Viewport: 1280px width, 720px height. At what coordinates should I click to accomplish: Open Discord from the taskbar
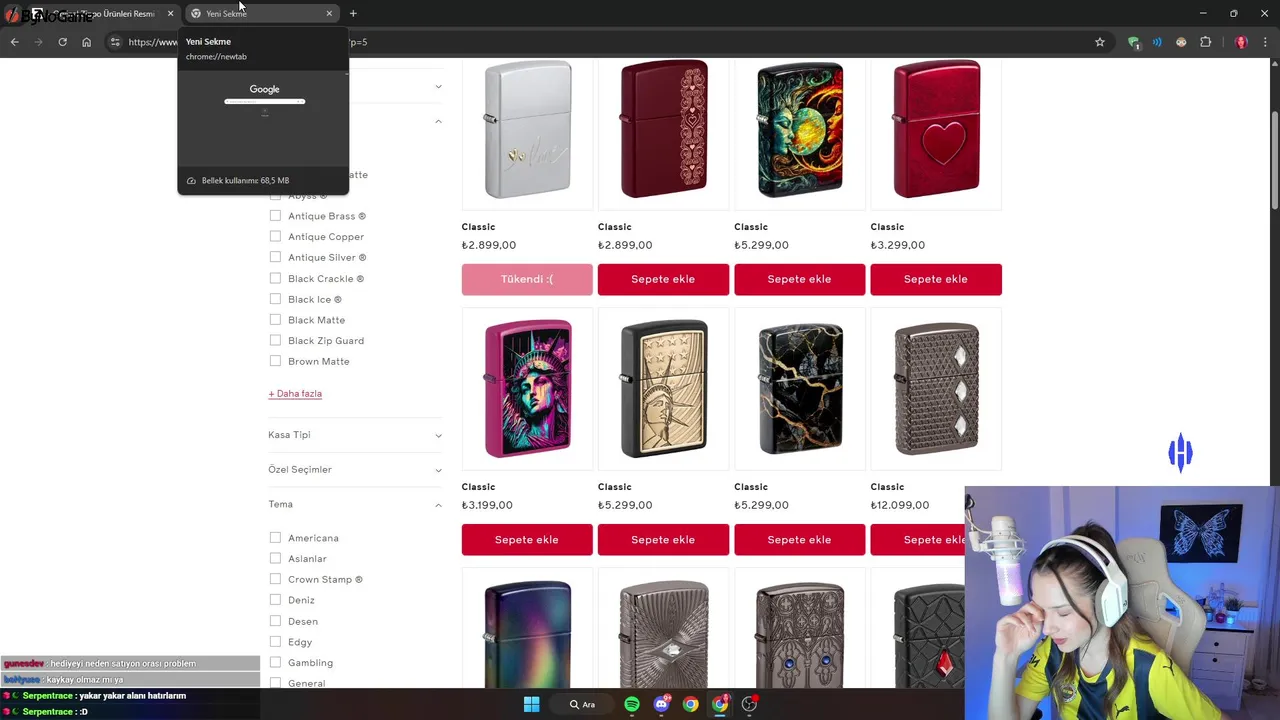661,704
